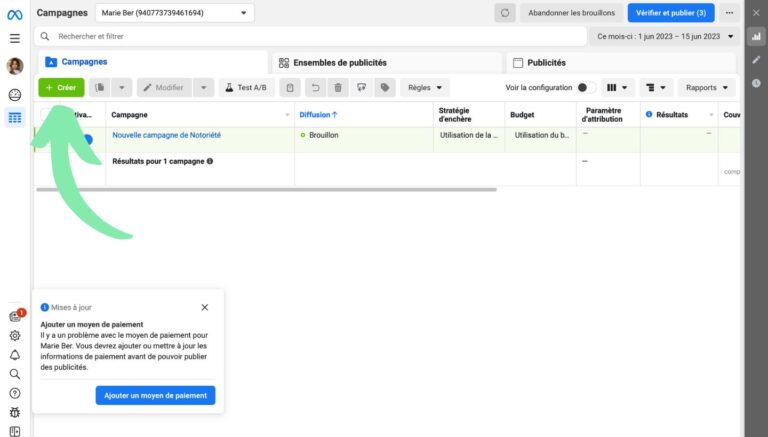The height and width of the screenshot is (437, 768).
Task: Open the hamburger menu in left sidebar
Action: click(15, 38)
